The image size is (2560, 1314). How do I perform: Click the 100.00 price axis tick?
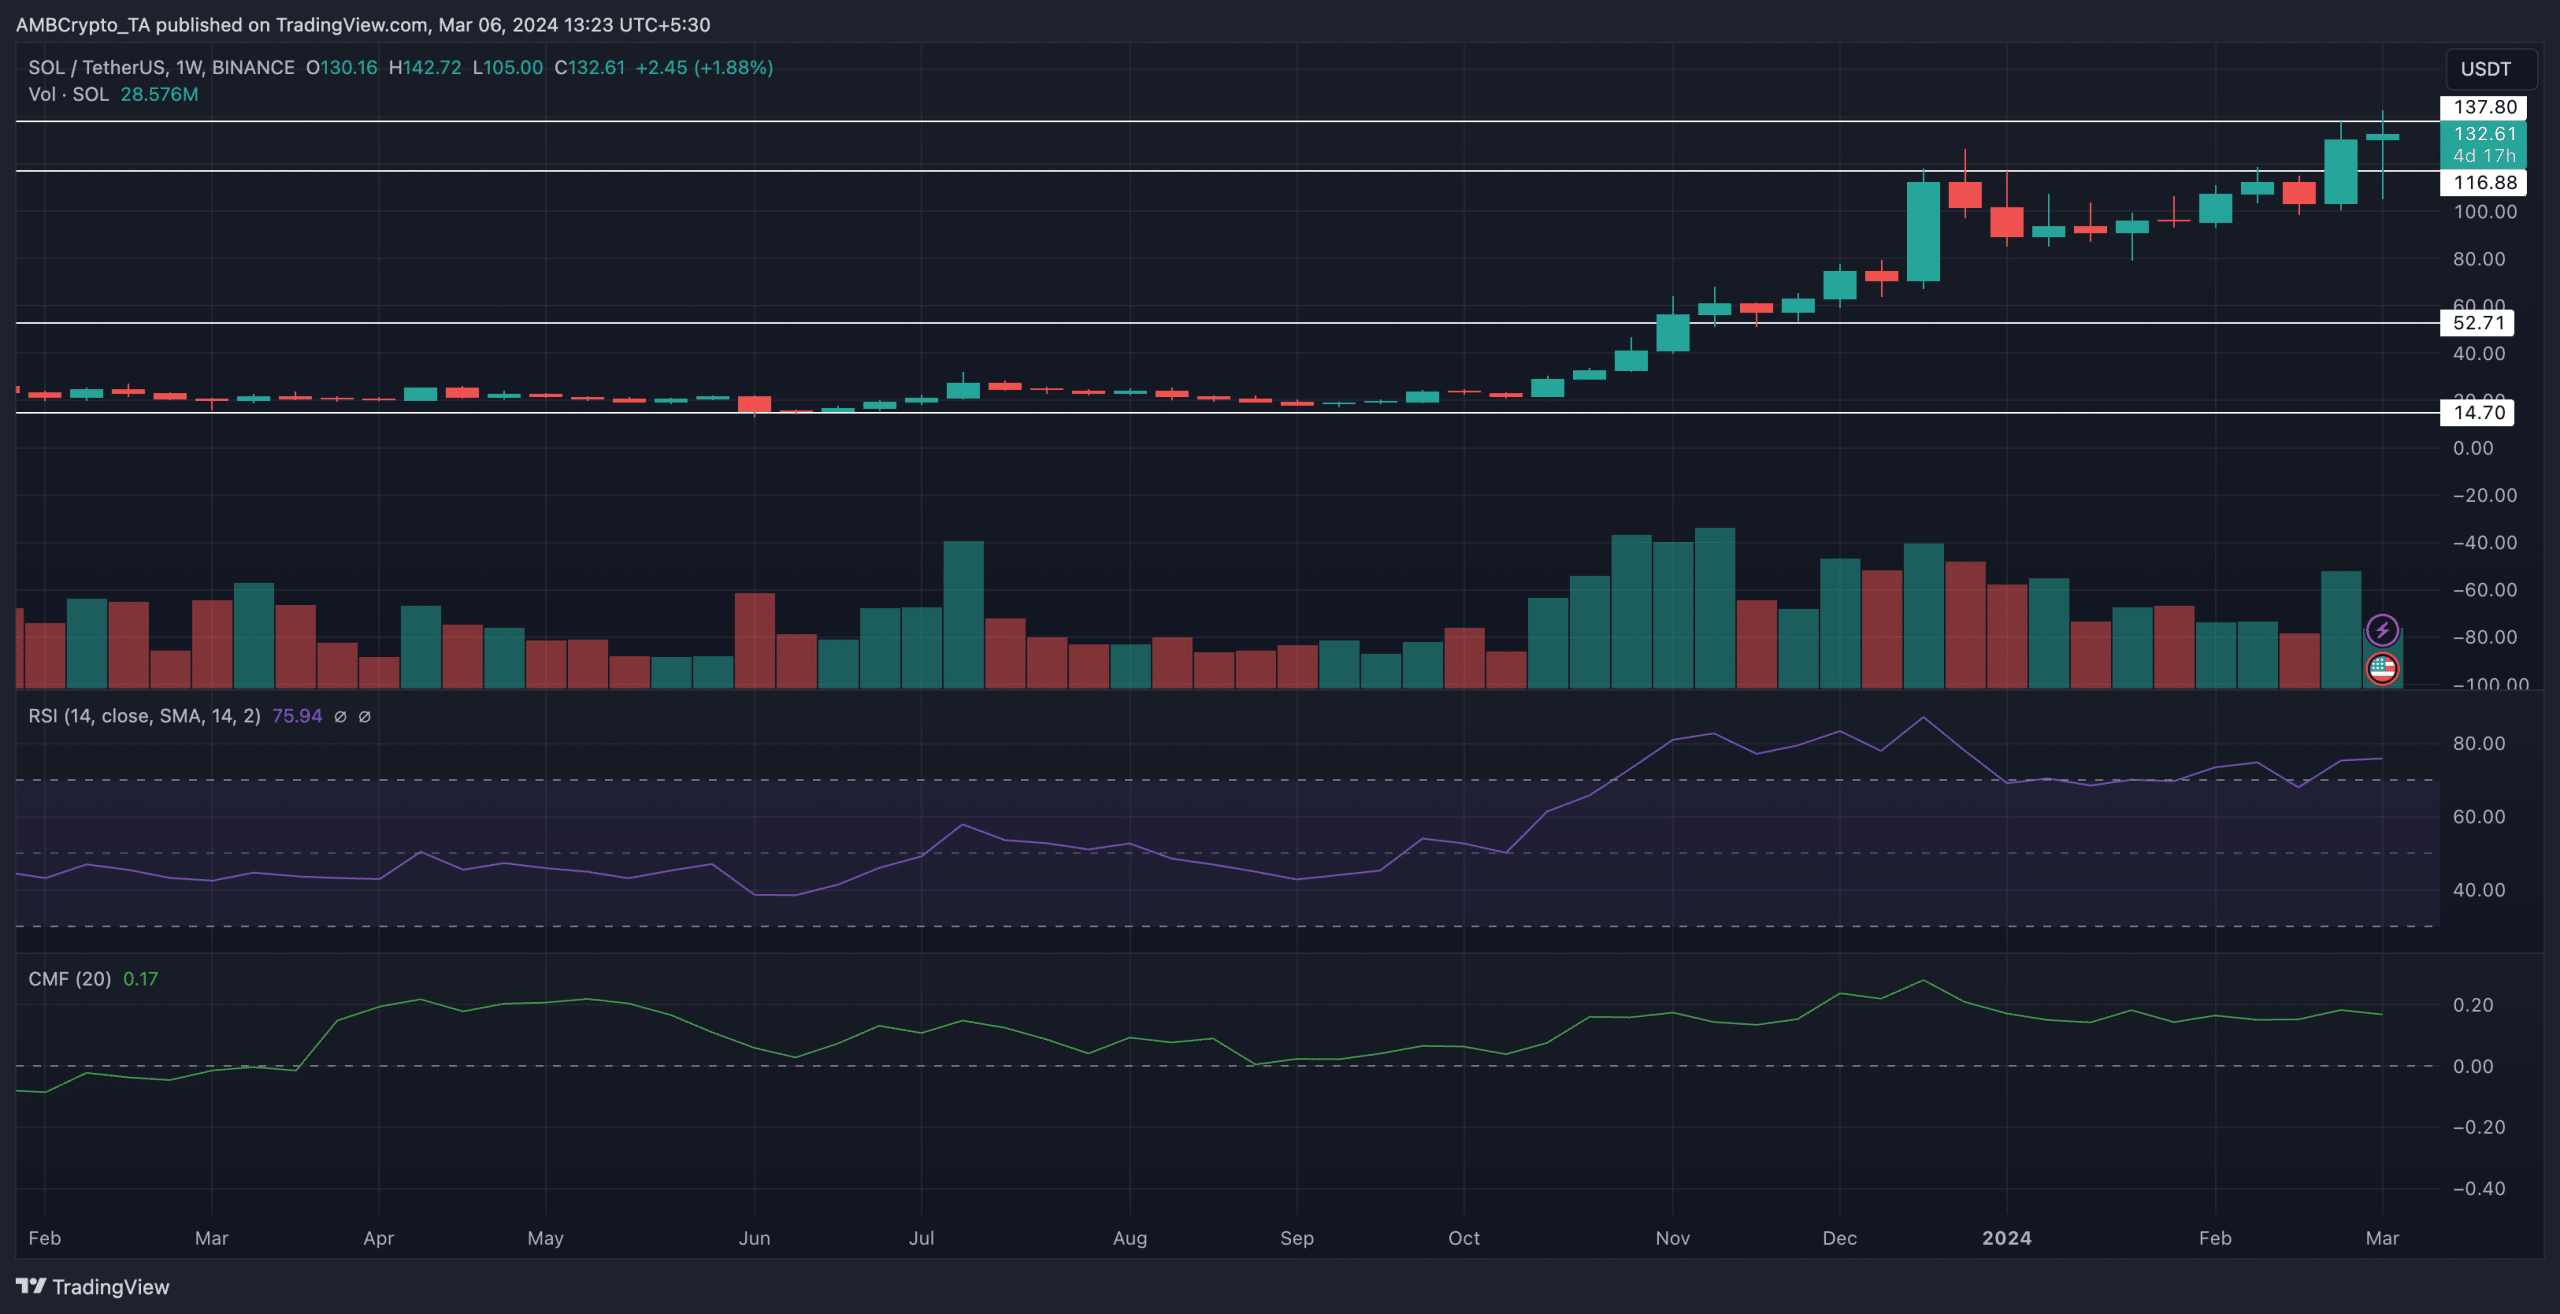2485,212
